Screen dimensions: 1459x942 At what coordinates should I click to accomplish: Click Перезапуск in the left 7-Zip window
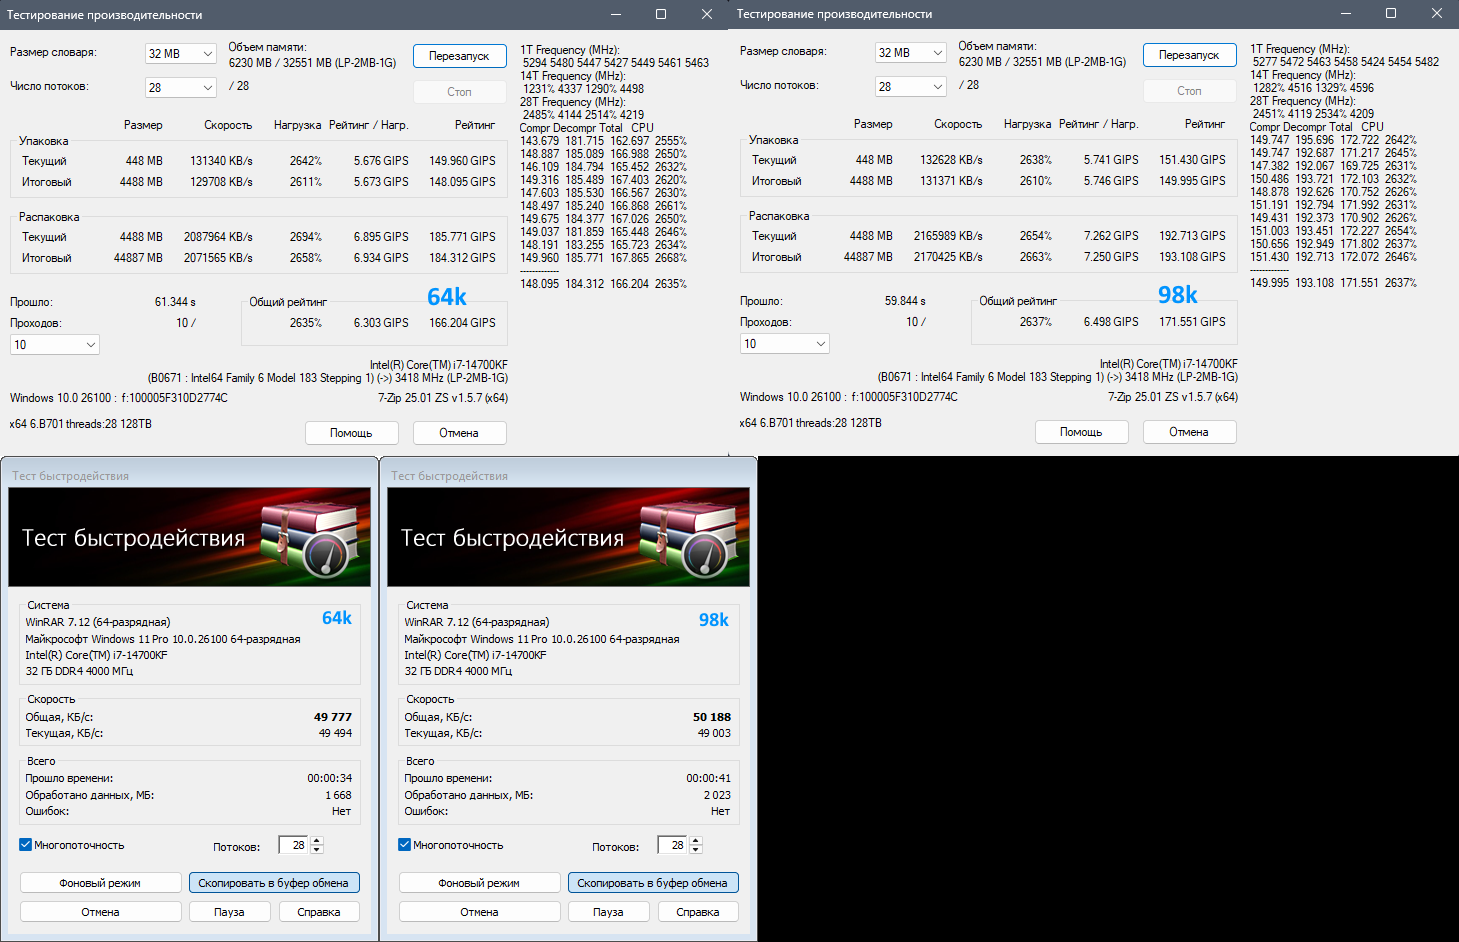point(459,56)
